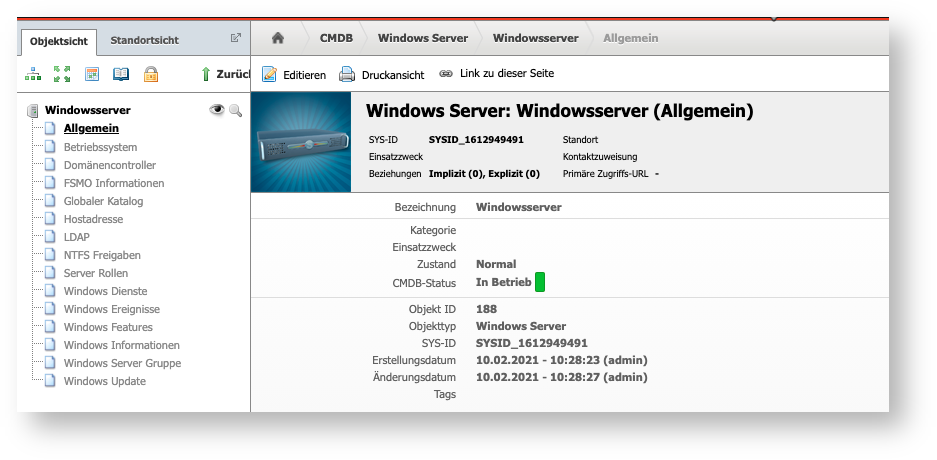This screenshot has height=460, width=937.
Task: Click the page title Windows Server: Windowsserver (Allgemein)
Action: tap(560, 111)
